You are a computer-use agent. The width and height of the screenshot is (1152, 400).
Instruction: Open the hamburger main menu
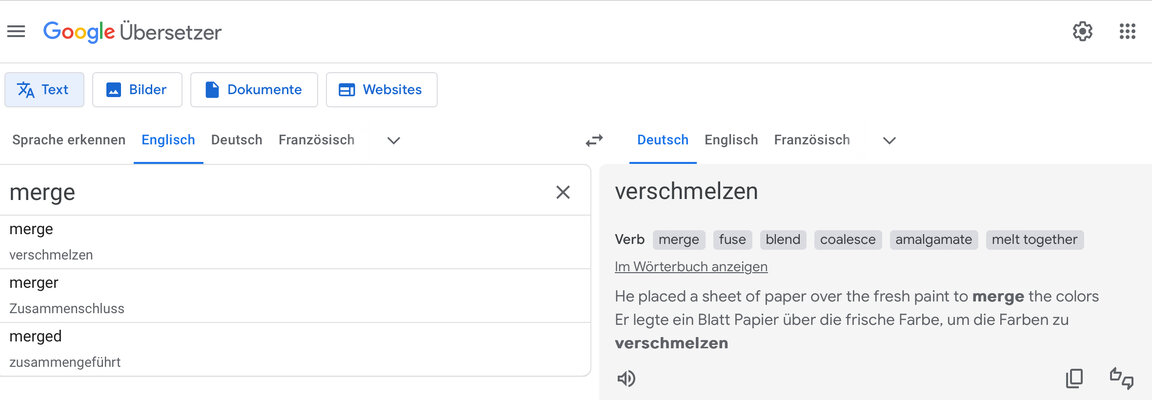(x=16, y=32)
